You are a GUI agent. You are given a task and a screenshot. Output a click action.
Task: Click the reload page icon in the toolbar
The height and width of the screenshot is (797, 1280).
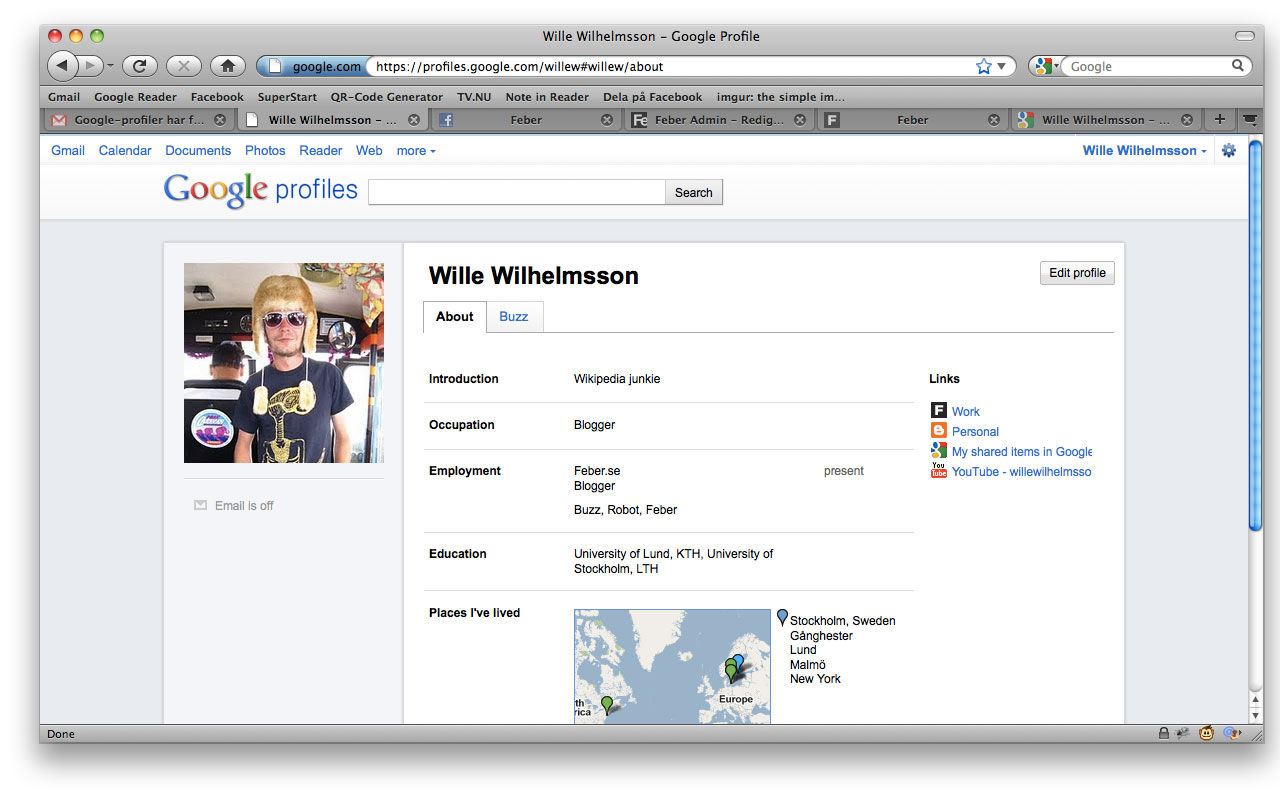pyautogui.click(x=139, y=65)
